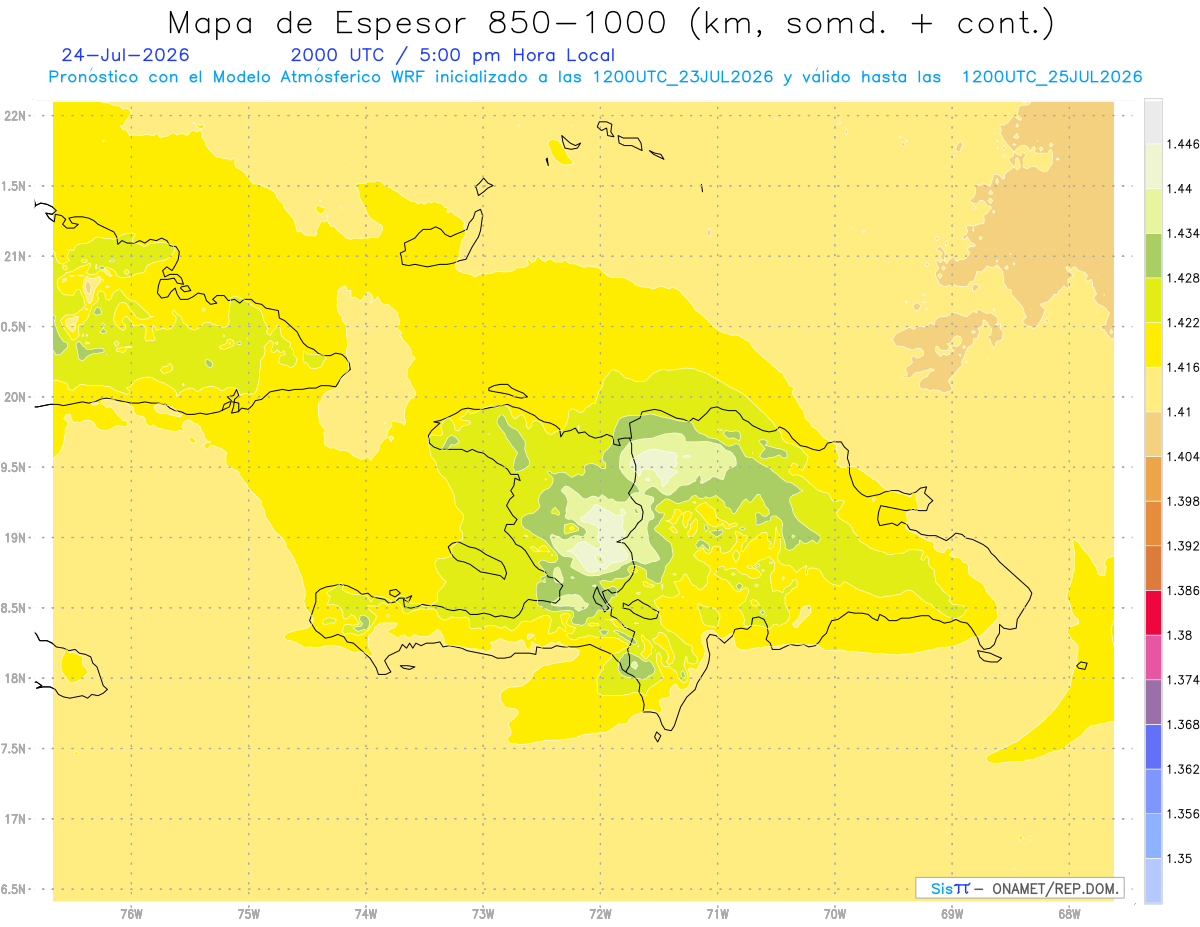Click the 20N latitude label
Screen dimensions: 1200x927
15,397
